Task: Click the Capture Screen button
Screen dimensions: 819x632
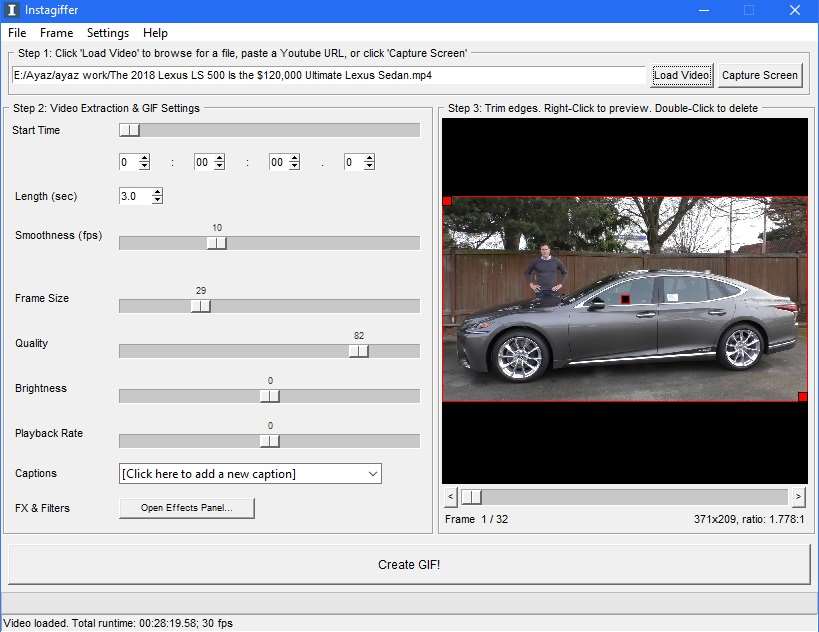Action: coord(759,75)
